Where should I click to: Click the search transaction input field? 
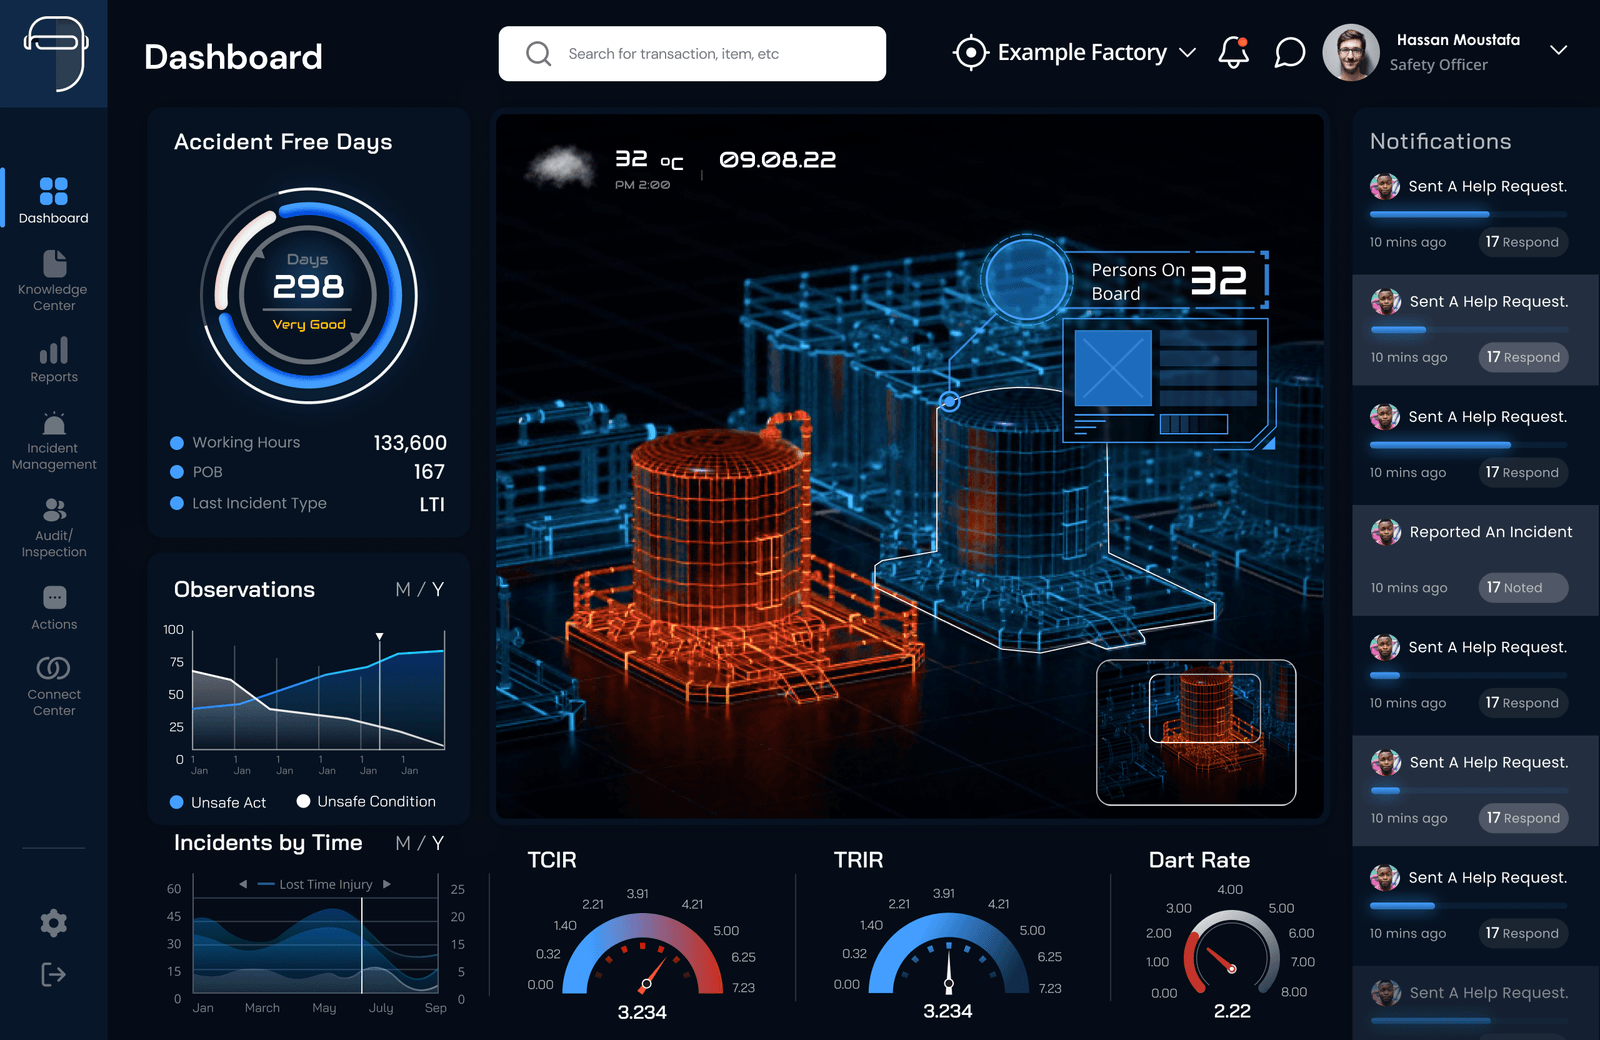tap(692, 54)
